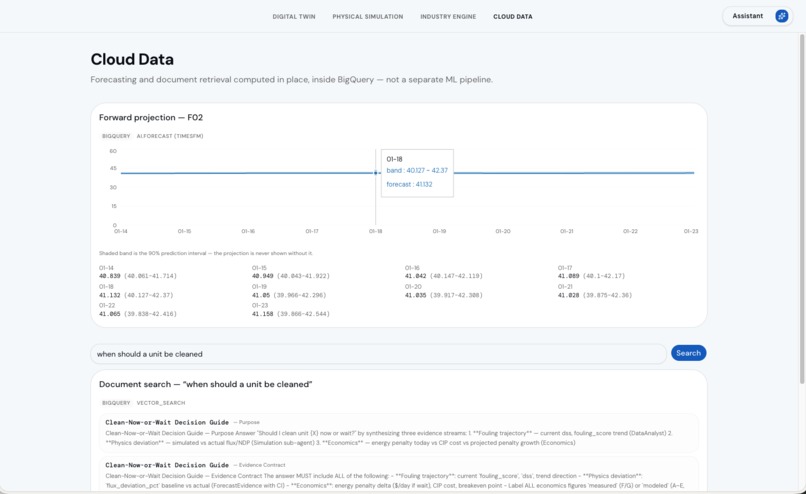Image resolution: width=806 pixels, height=494 pixels.
Task: Click the 01-21 x-axis label
Action: point(566,231)
